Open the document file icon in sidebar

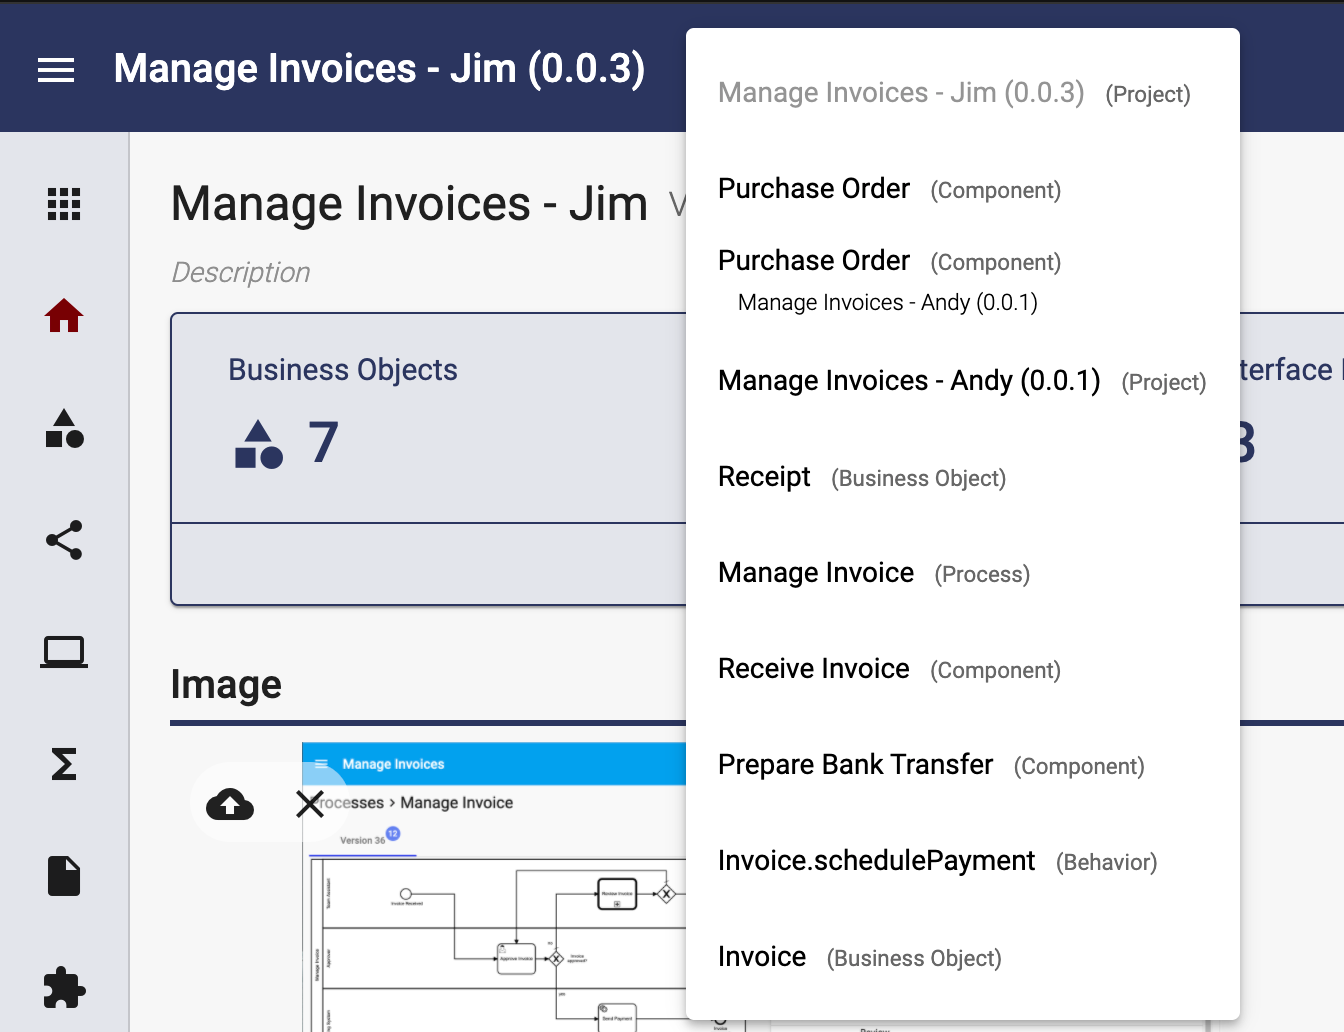coord(64,876)
